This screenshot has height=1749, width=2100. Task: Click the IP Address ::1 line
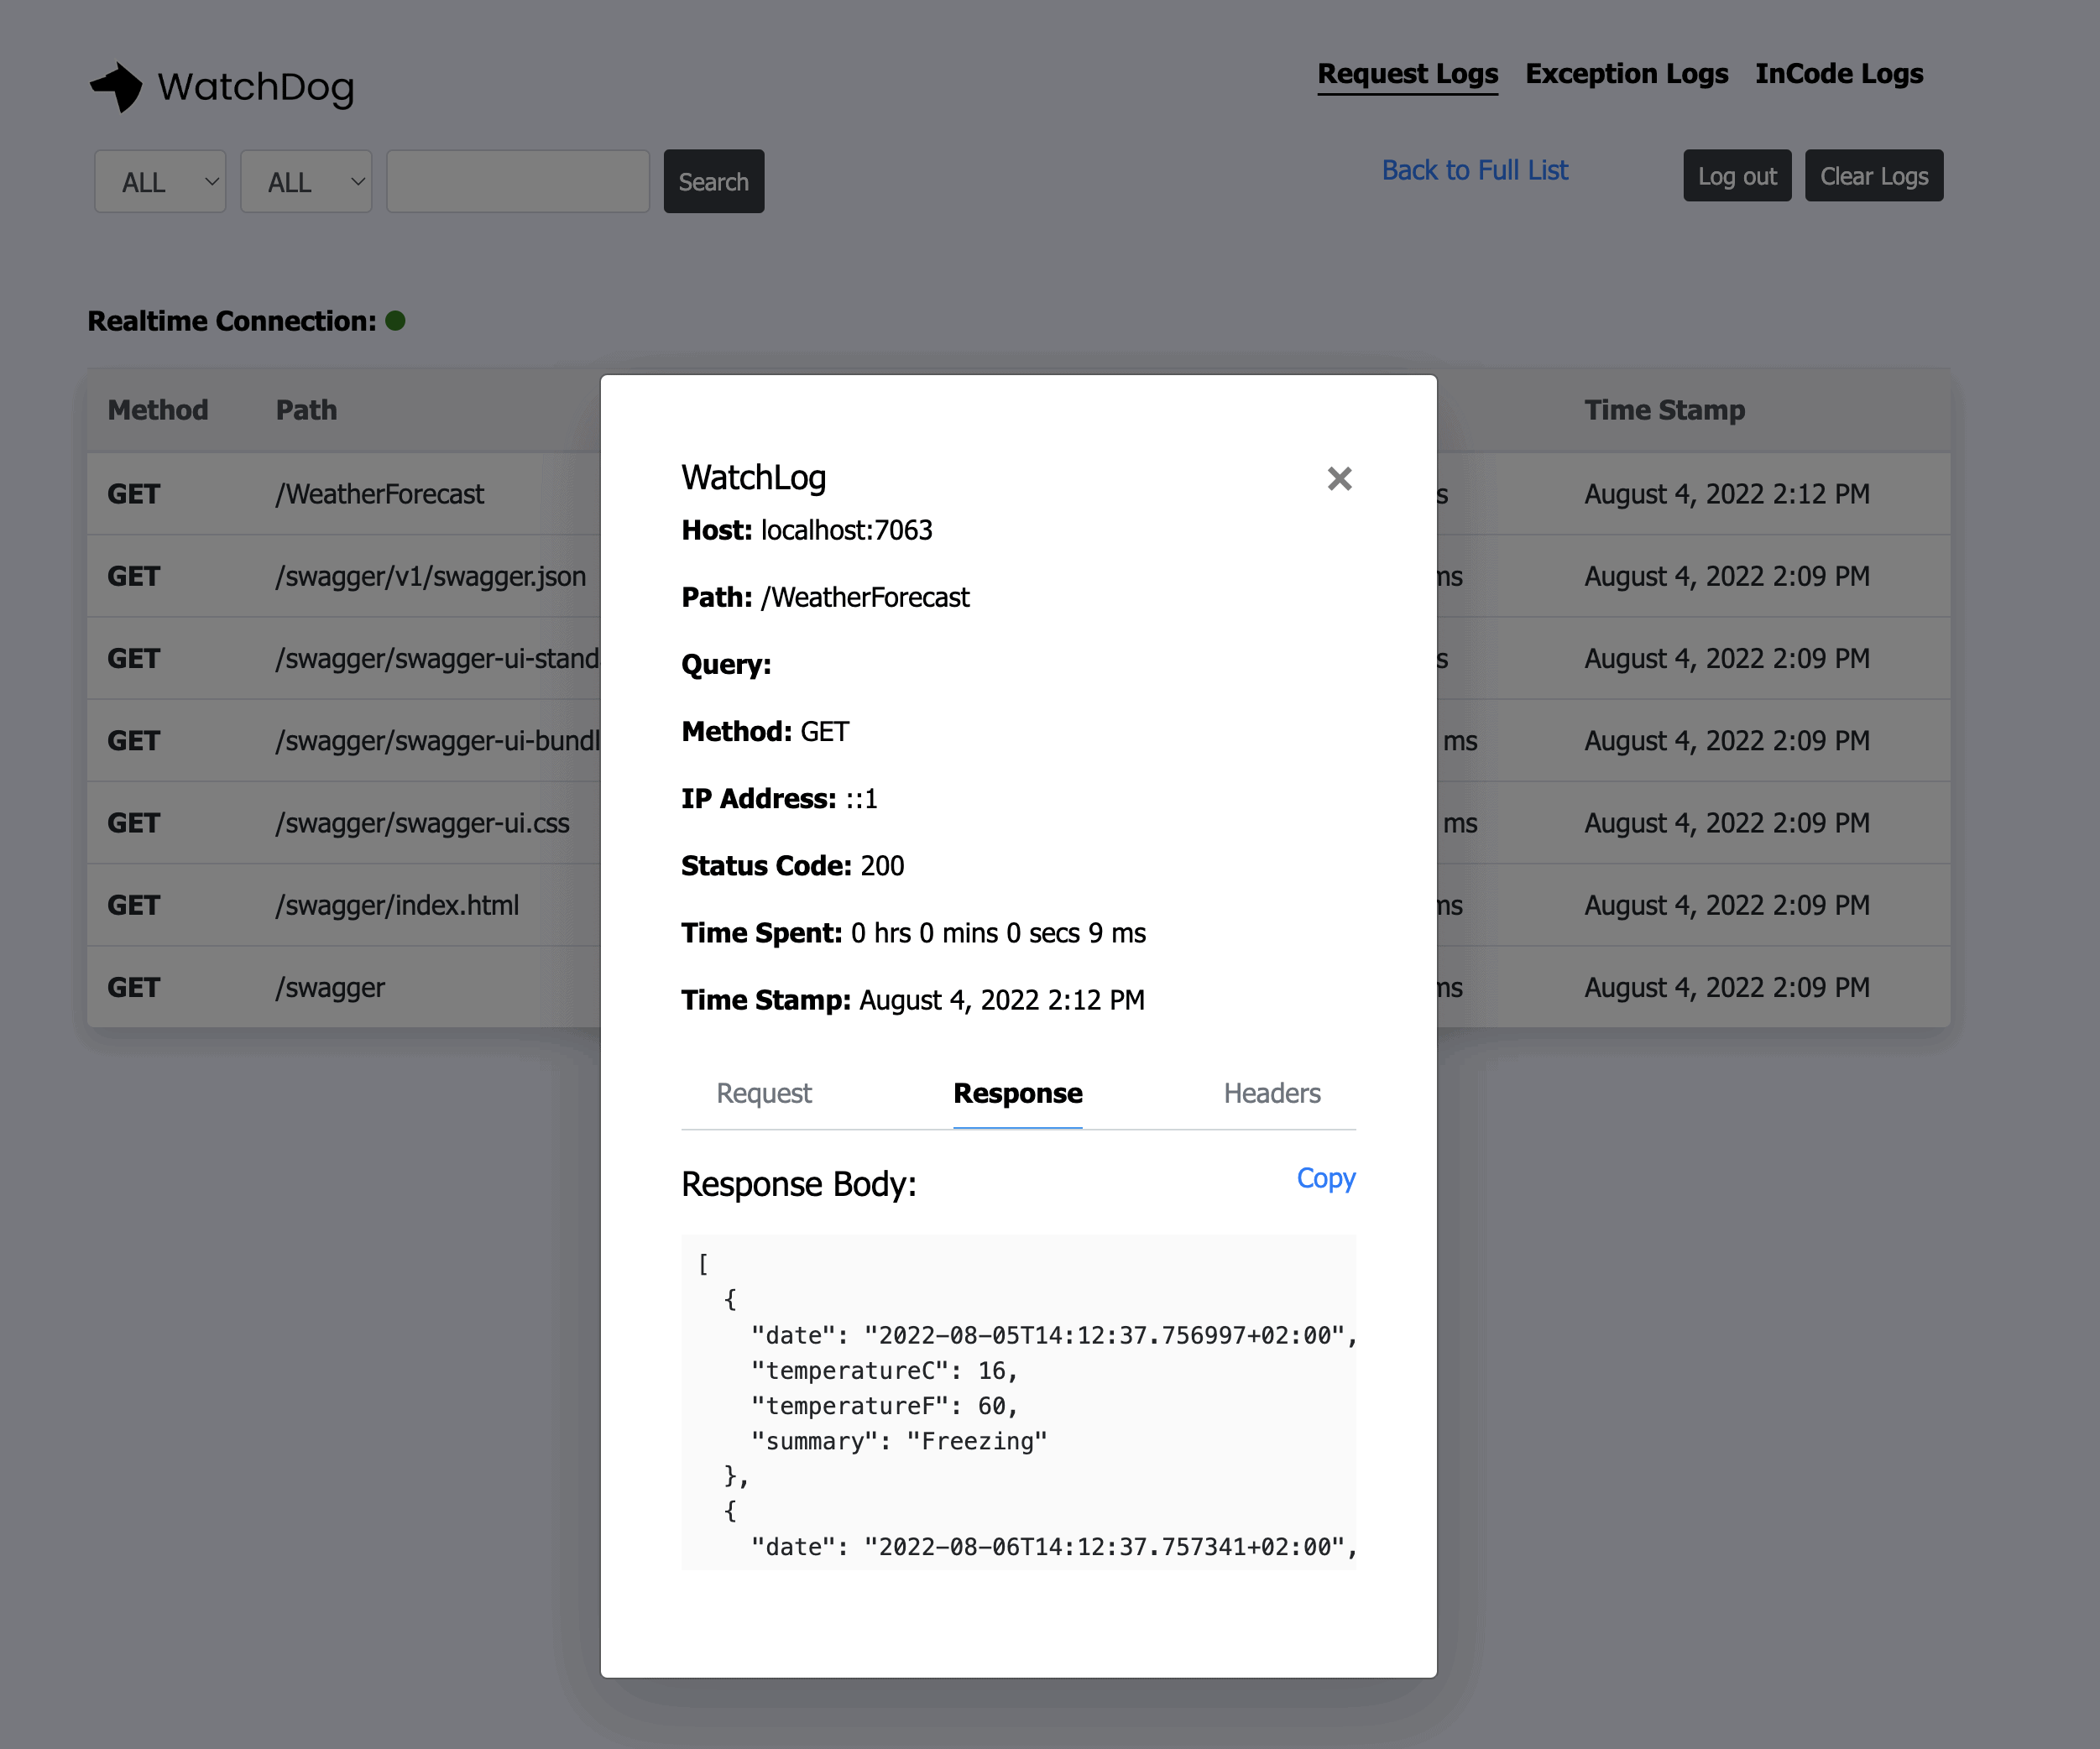780,799
